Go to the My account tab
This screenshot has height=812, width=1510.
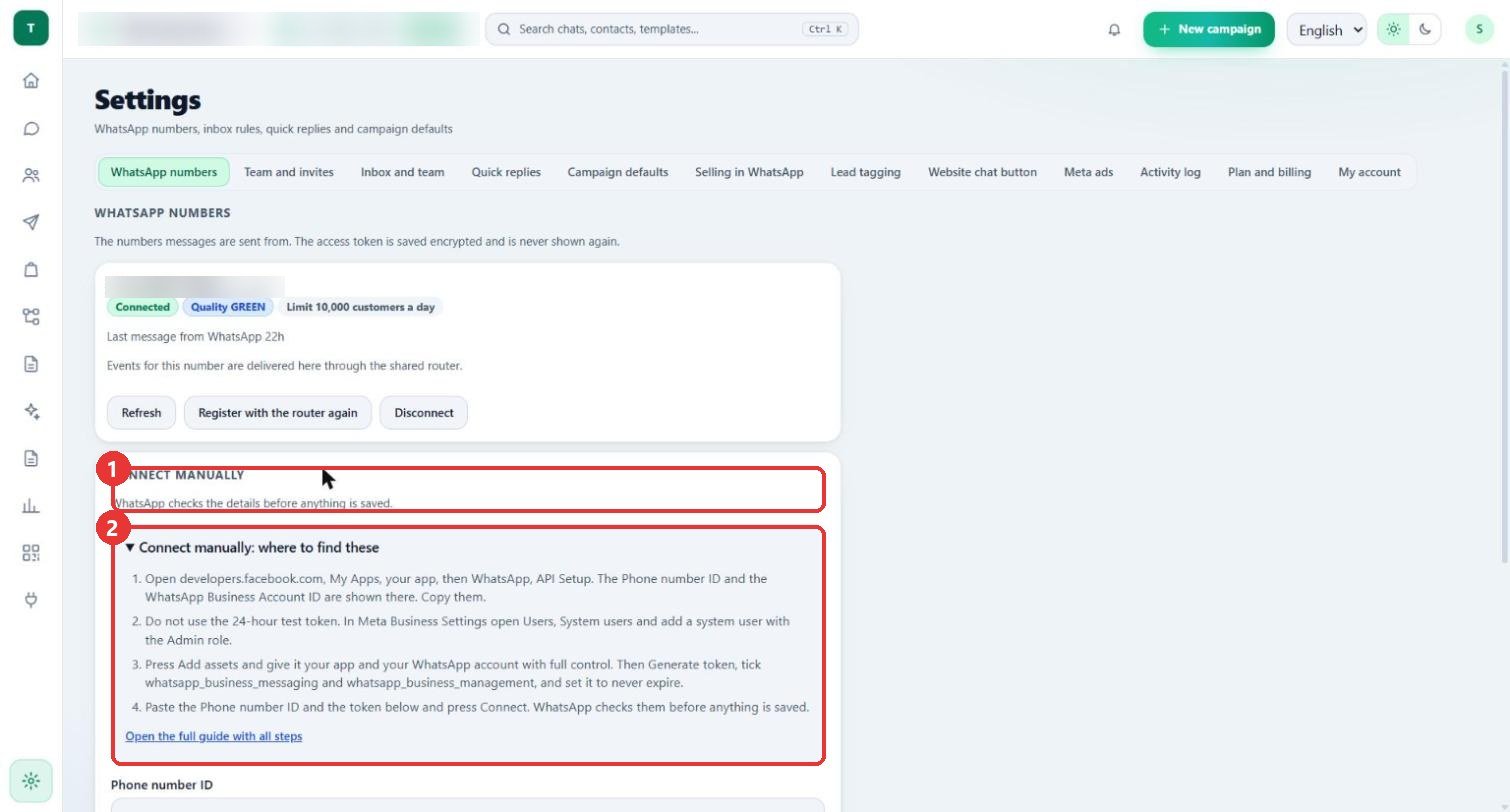[1369, 172]
